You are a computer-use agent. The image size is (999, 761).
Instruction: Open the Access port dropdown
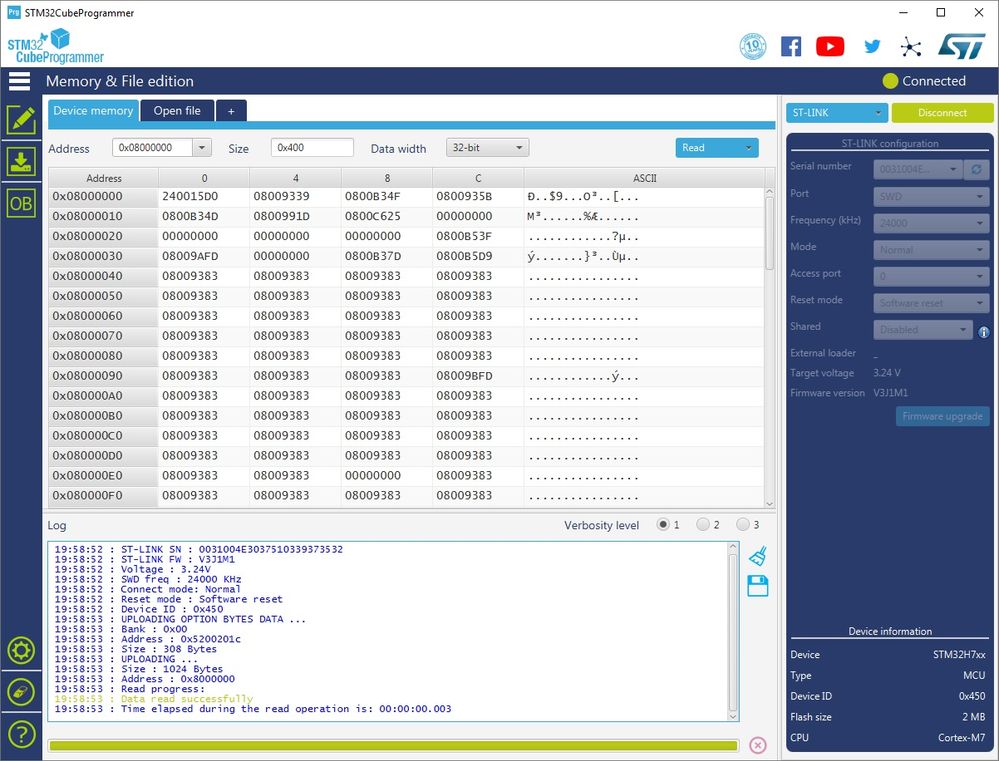pos(931,276)
